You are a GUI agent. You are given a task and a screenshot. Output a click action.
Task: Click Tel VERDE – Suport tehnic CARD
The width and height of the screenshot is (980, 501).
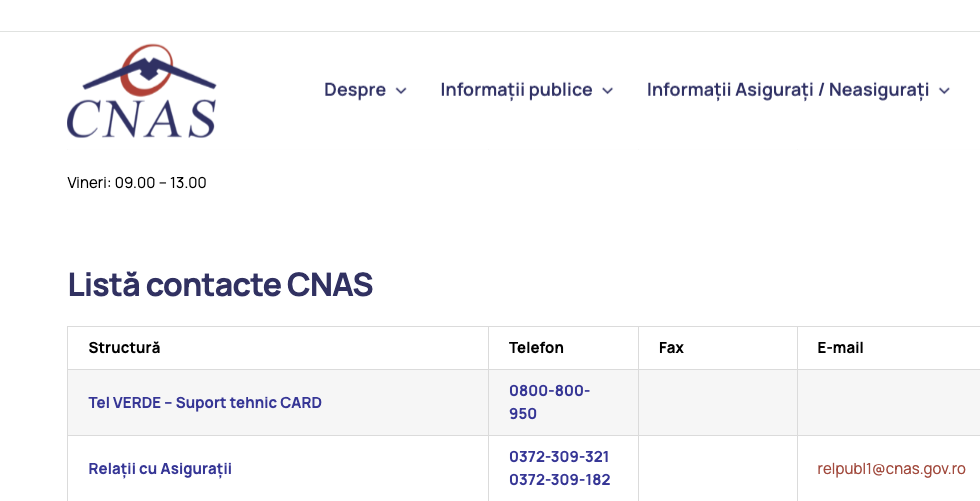point(205,403)
